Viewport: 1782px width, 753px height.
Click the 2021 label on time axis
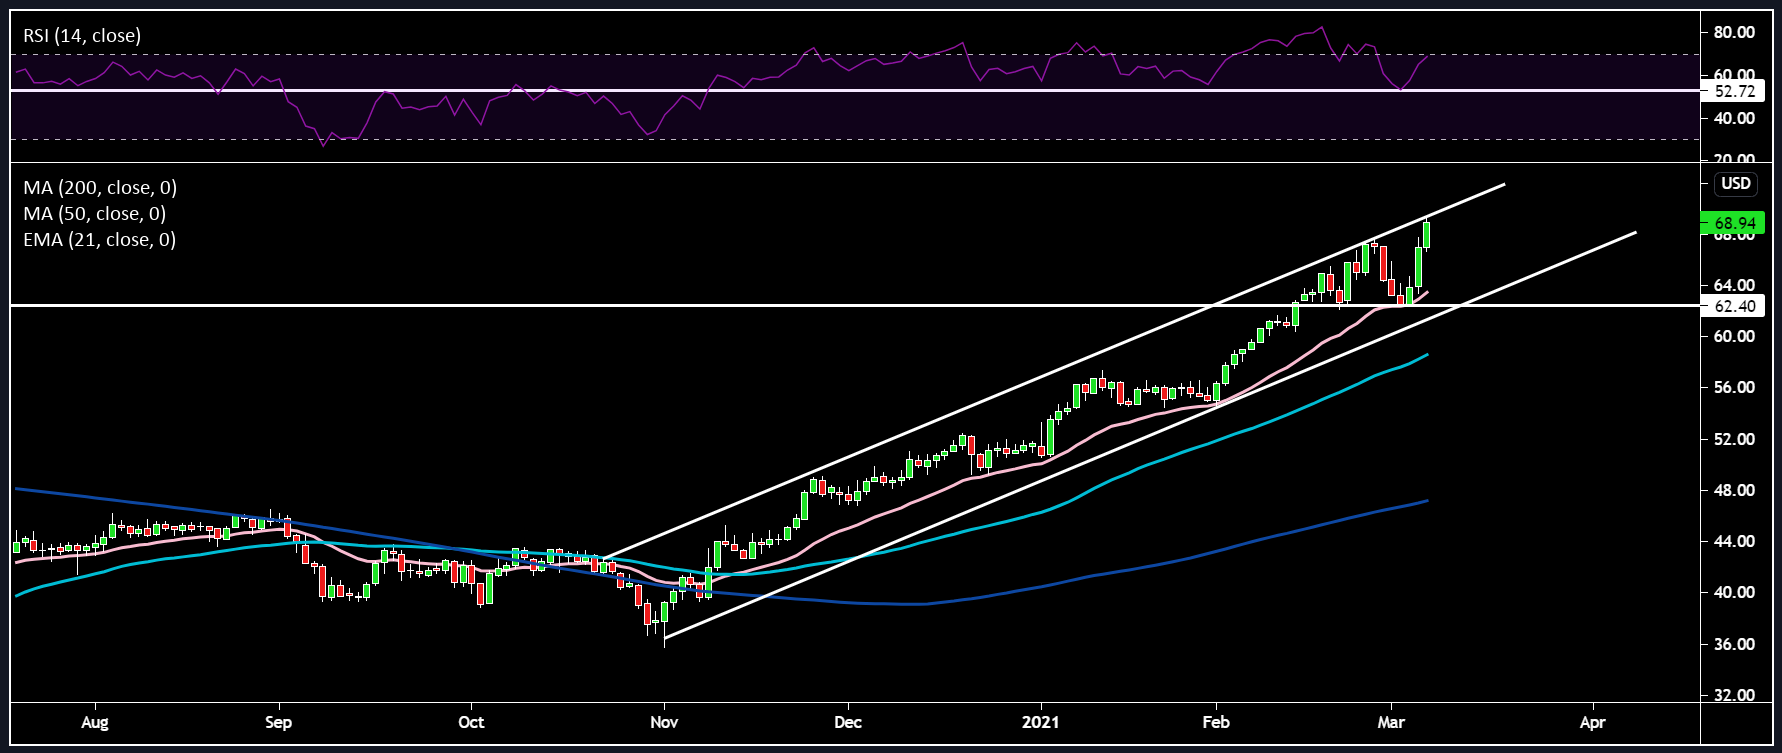[1041, 722]
